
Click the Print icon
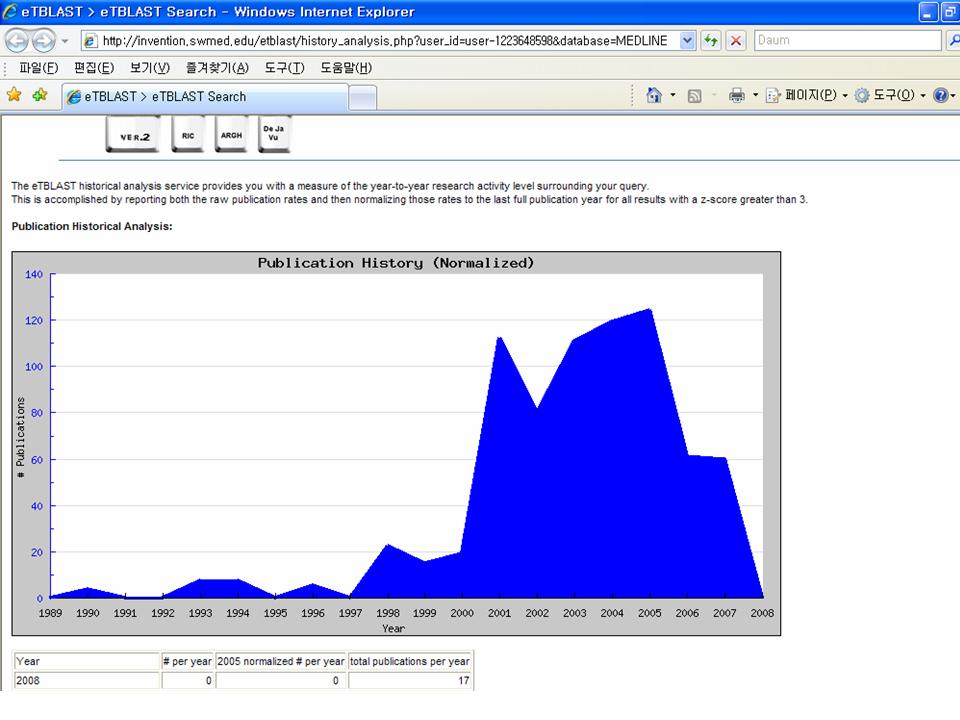[x=737, y=95]
